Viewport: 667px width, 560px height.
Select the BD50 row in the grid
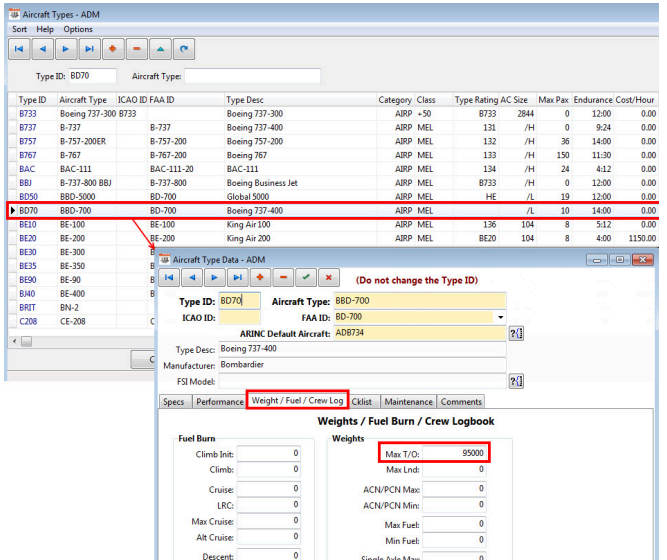[x=333, y=197]
